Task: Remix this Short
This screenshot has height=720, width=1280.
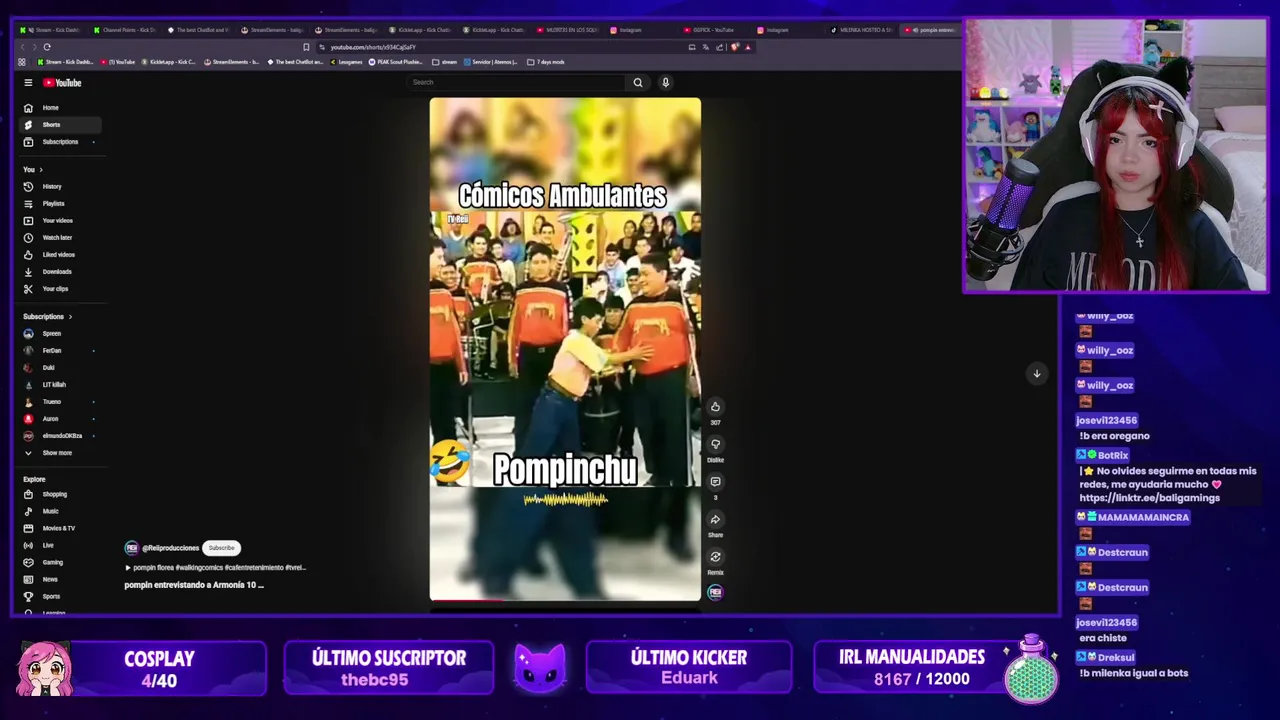Action: click(x=715, y=557)
